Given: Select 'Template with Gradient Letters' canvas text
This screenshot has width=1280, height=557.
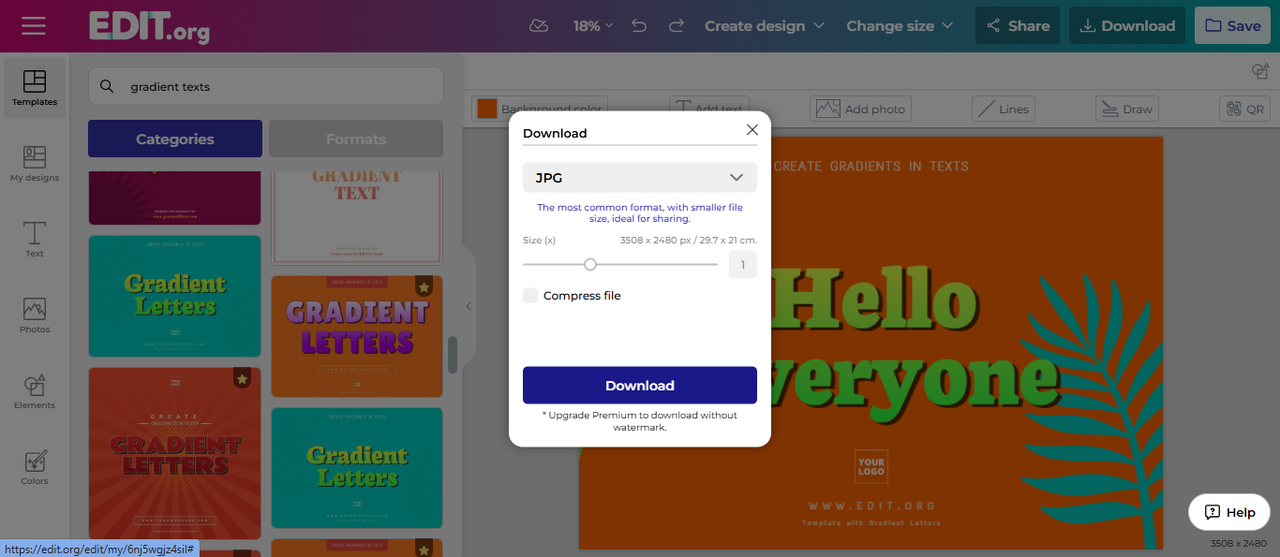Looking at the screenshot, I should pos(872,523).
